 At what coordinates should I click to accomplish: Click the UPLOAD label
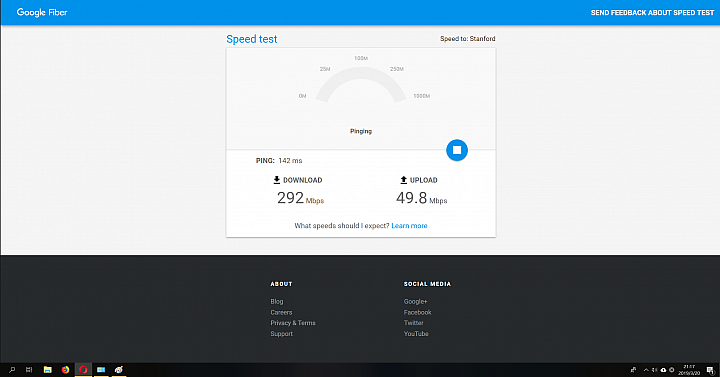tap(423, 180)
